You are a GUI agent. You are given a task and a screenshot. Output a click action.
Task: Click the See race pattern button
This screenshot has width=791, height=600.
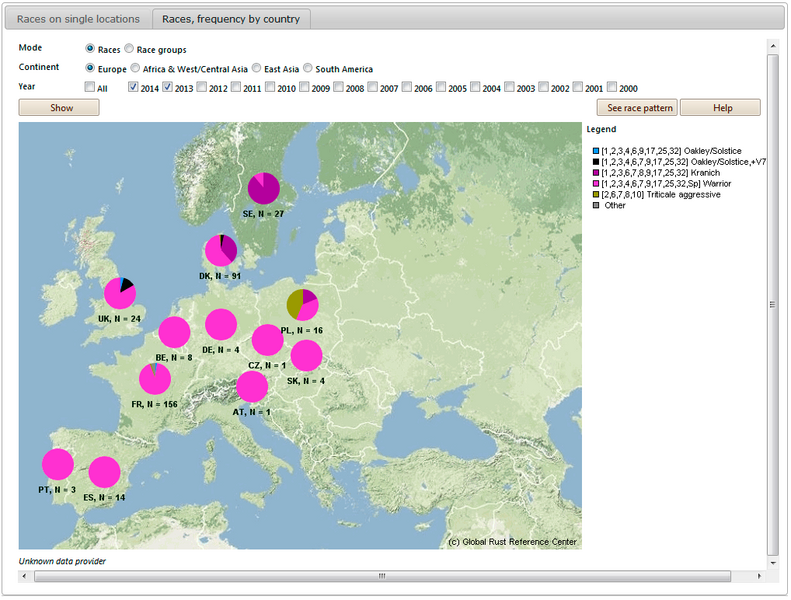tap(636, 108)
